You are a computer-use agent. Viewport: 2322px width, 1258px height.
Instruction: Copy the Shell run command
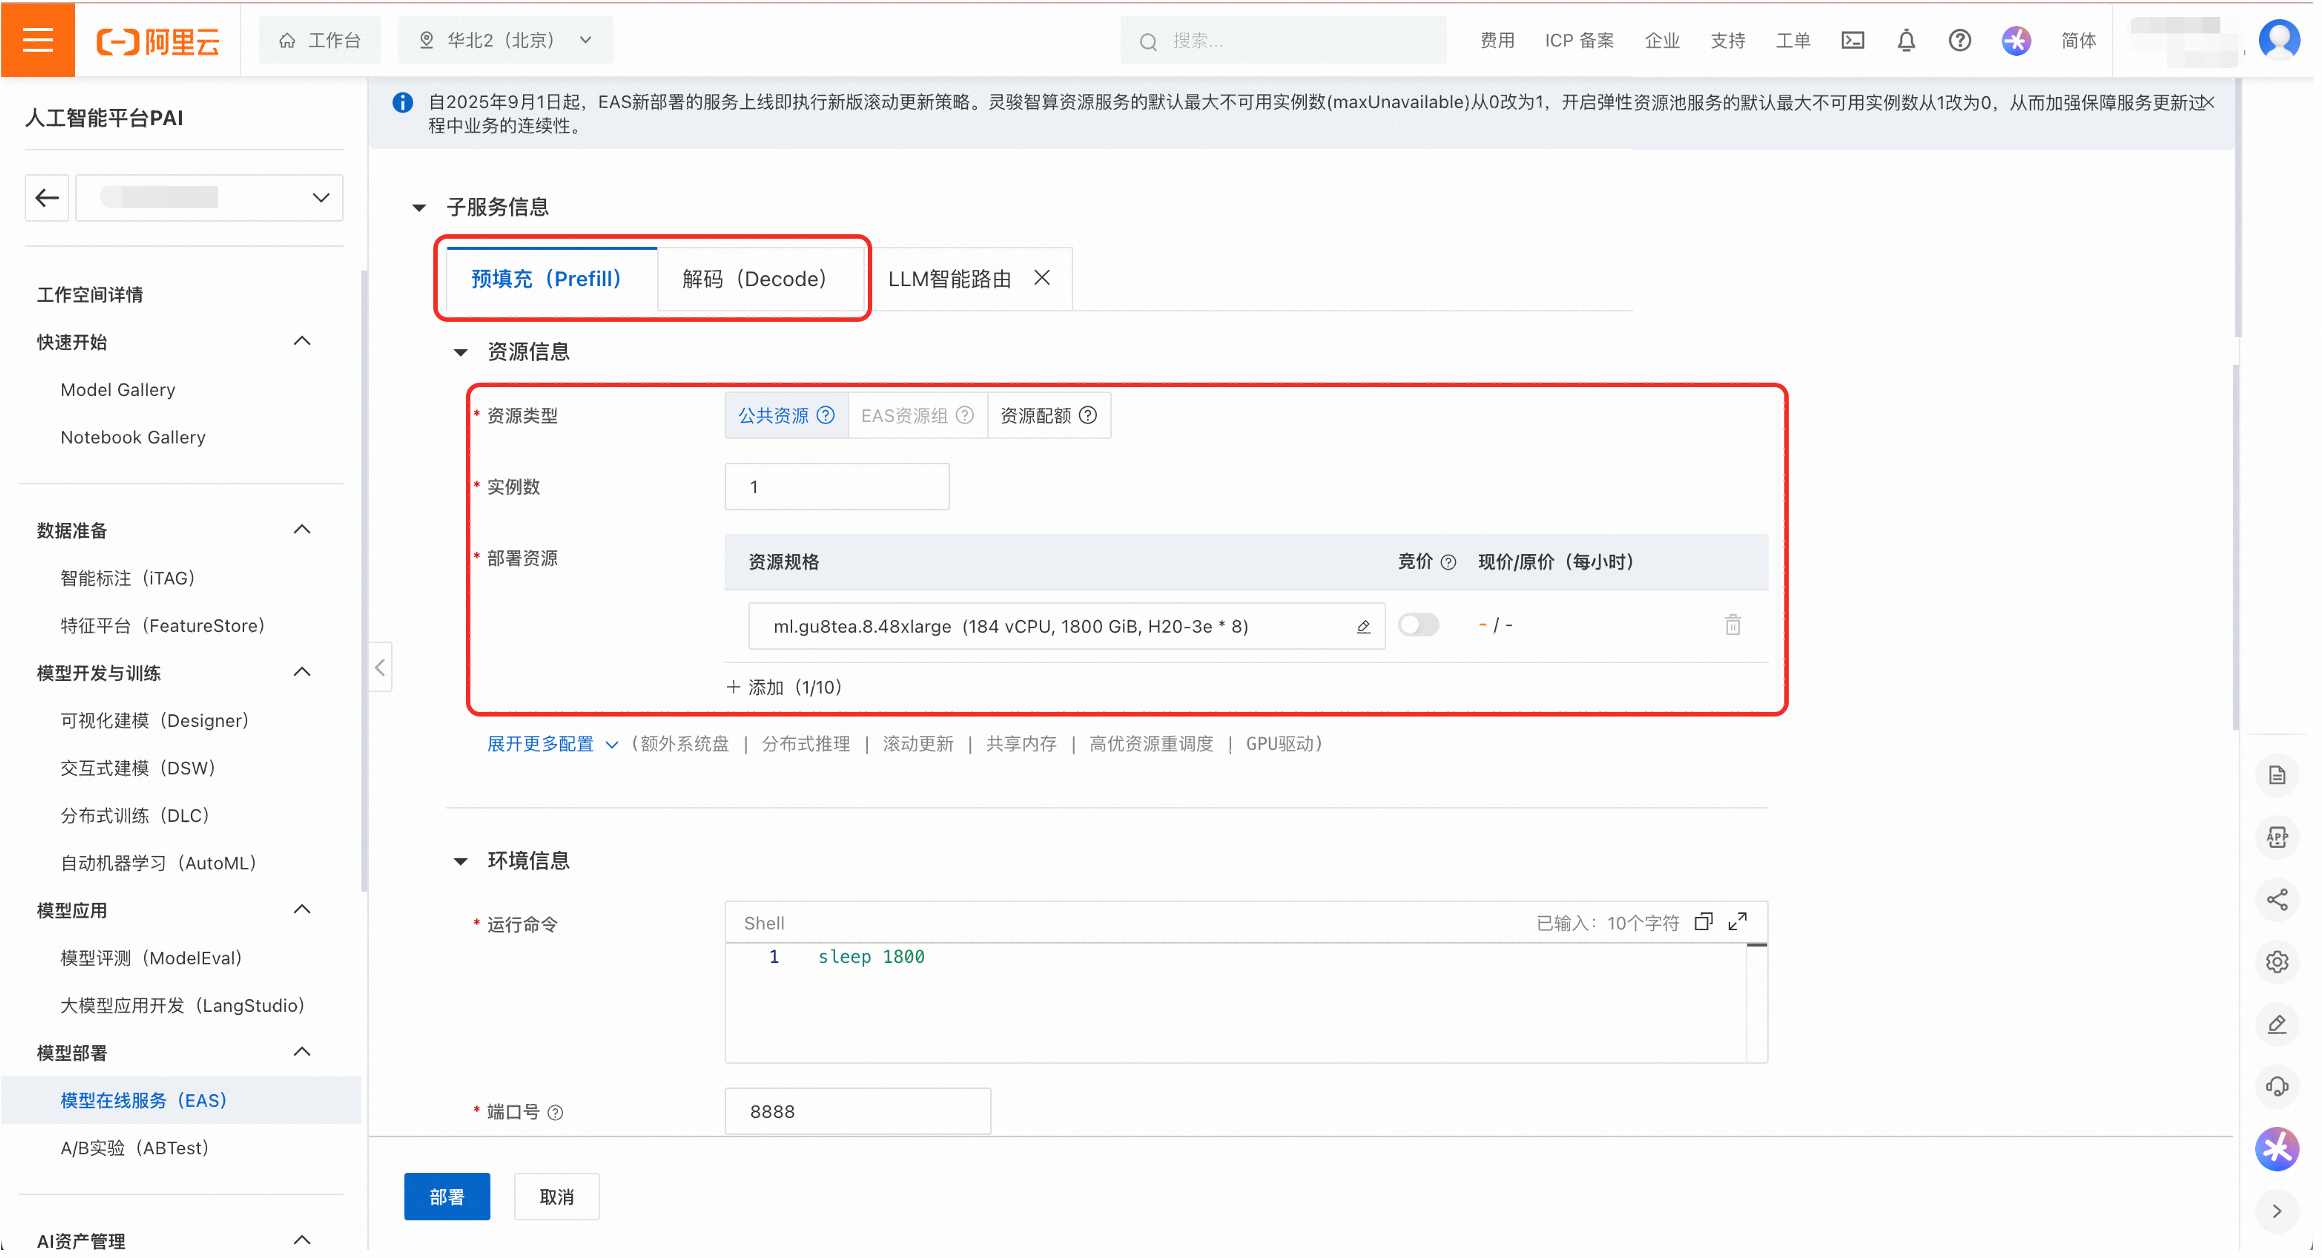(x=1703, y=922)
